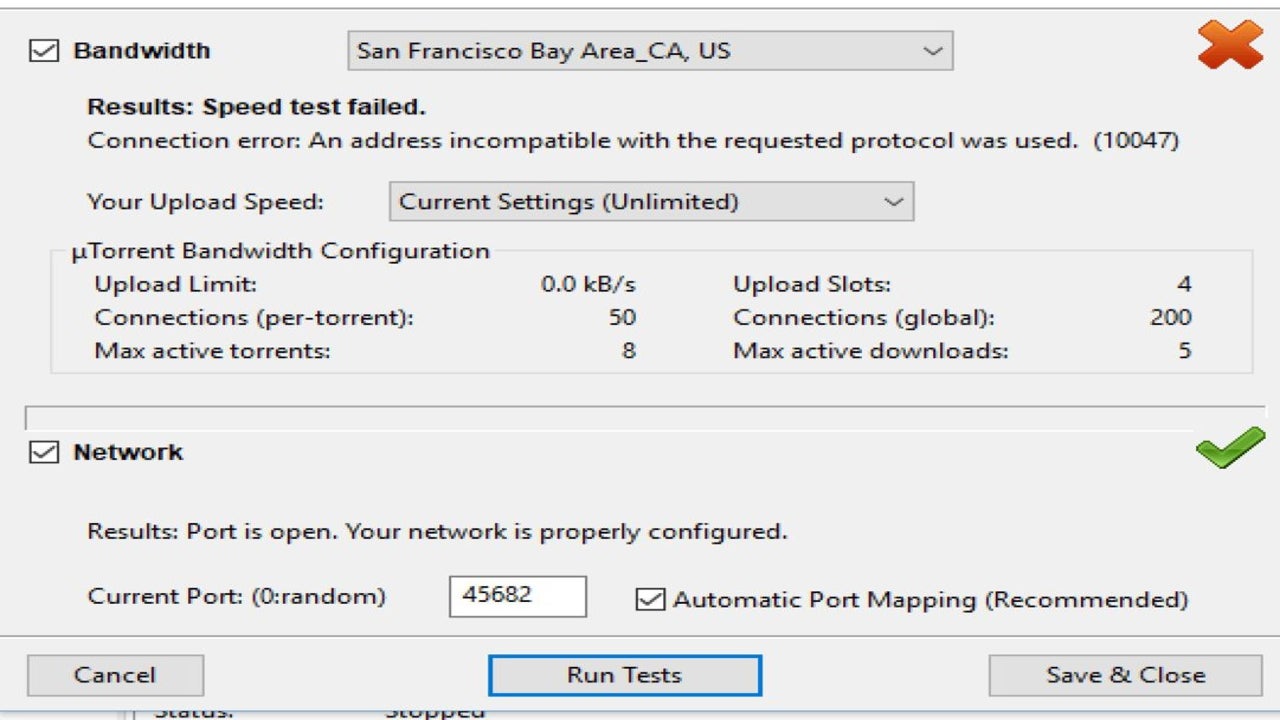Click the µTorrent Bandwidth Configuration heading
The height and width of the screenshot is (720, 1280).
pyautogui.click(x=281, y=251)
